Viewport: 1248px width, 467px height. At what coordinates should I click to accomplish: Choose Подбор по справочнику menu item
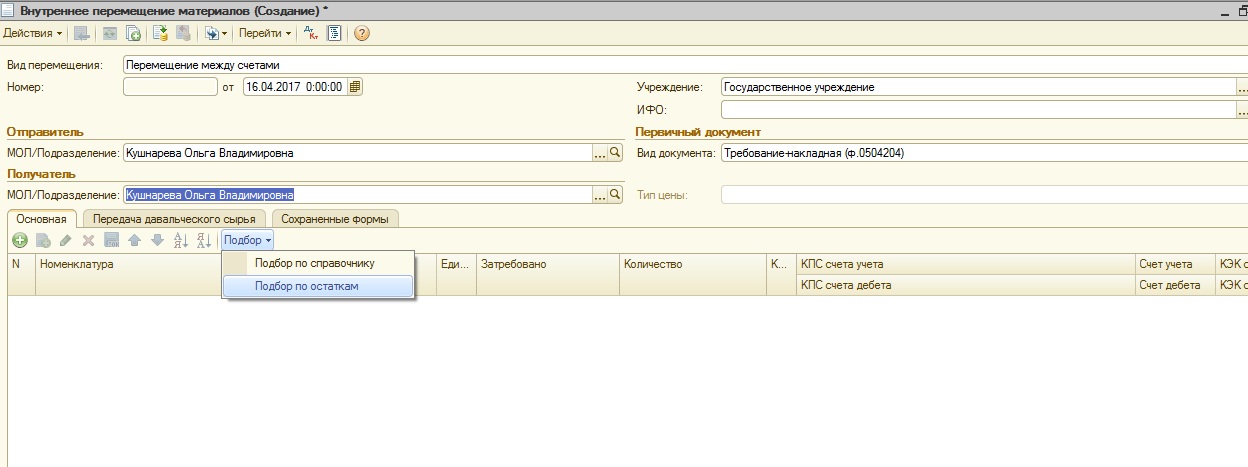coord(317,263)
